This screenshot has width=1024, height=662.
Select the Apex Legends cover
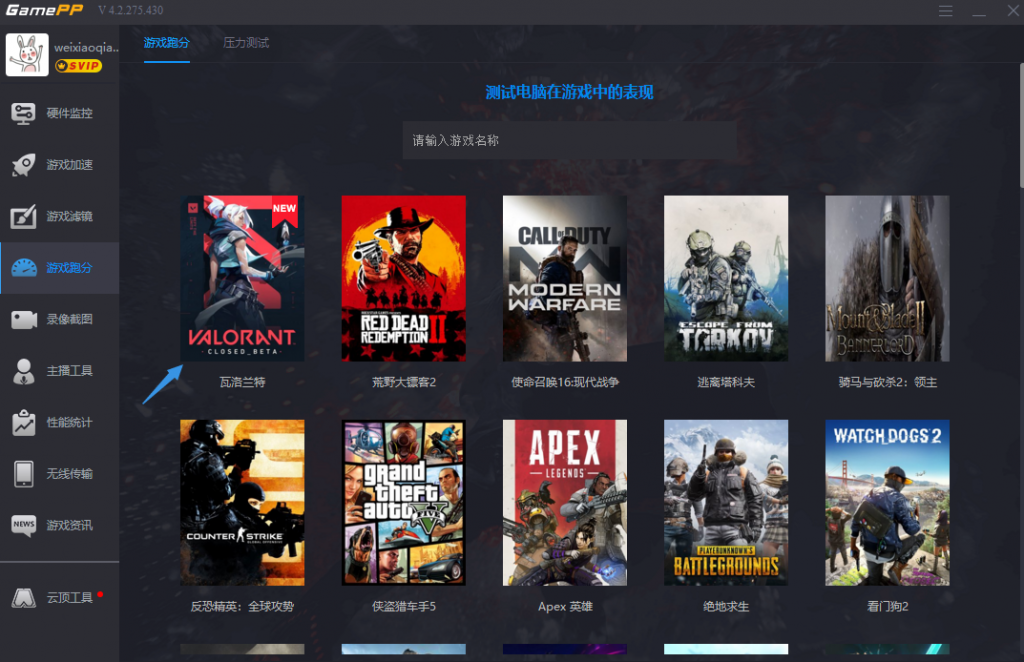point(565,503)
